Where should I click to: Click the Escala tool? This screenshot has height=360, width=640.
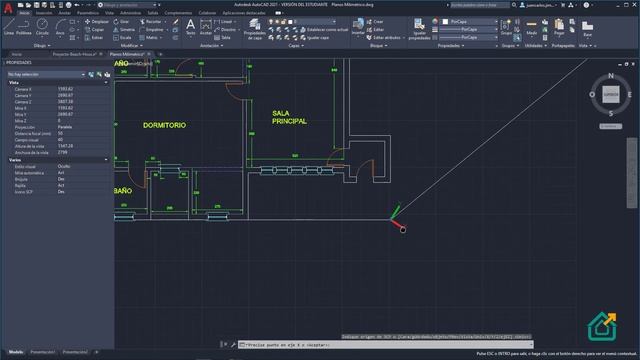[122, 38]
